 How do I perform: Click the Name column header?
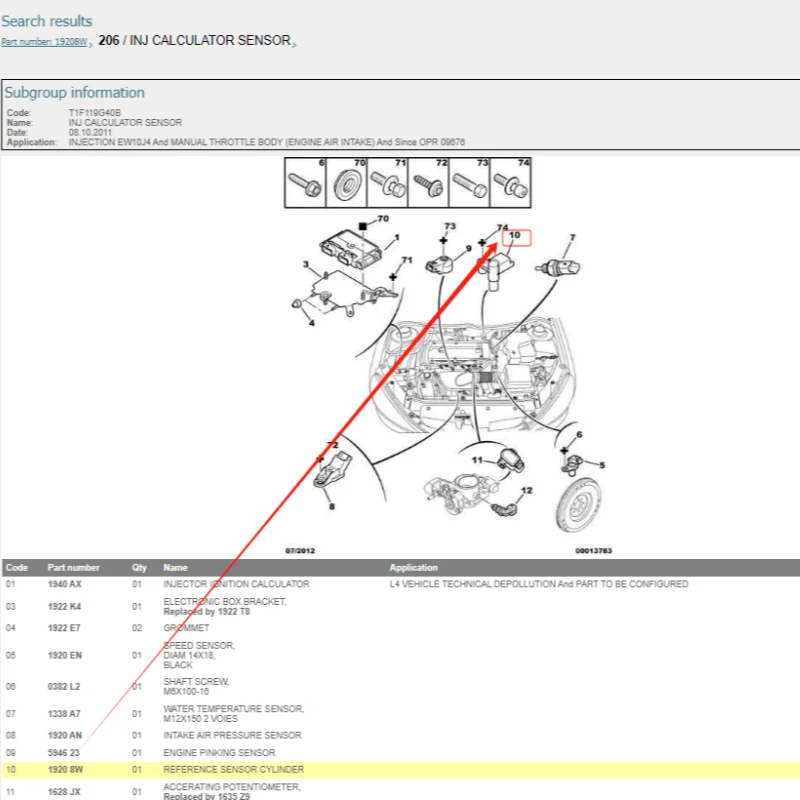point(175,568)
